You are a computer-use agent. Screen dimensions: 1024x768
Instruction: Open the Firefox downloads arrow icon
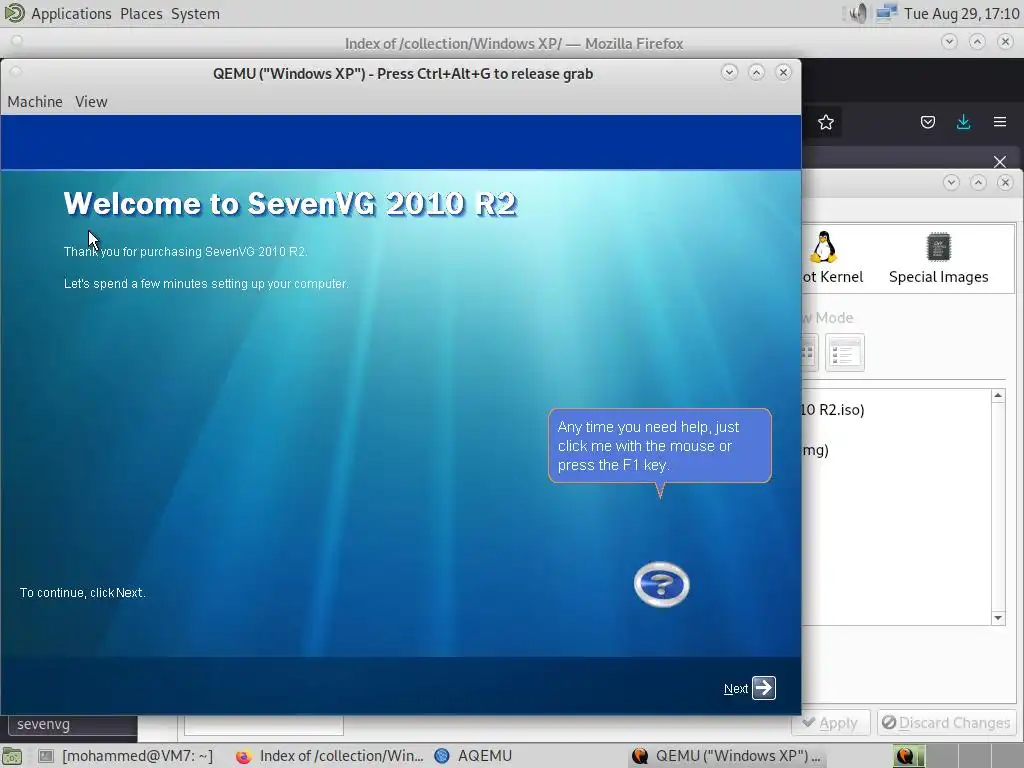963,122
